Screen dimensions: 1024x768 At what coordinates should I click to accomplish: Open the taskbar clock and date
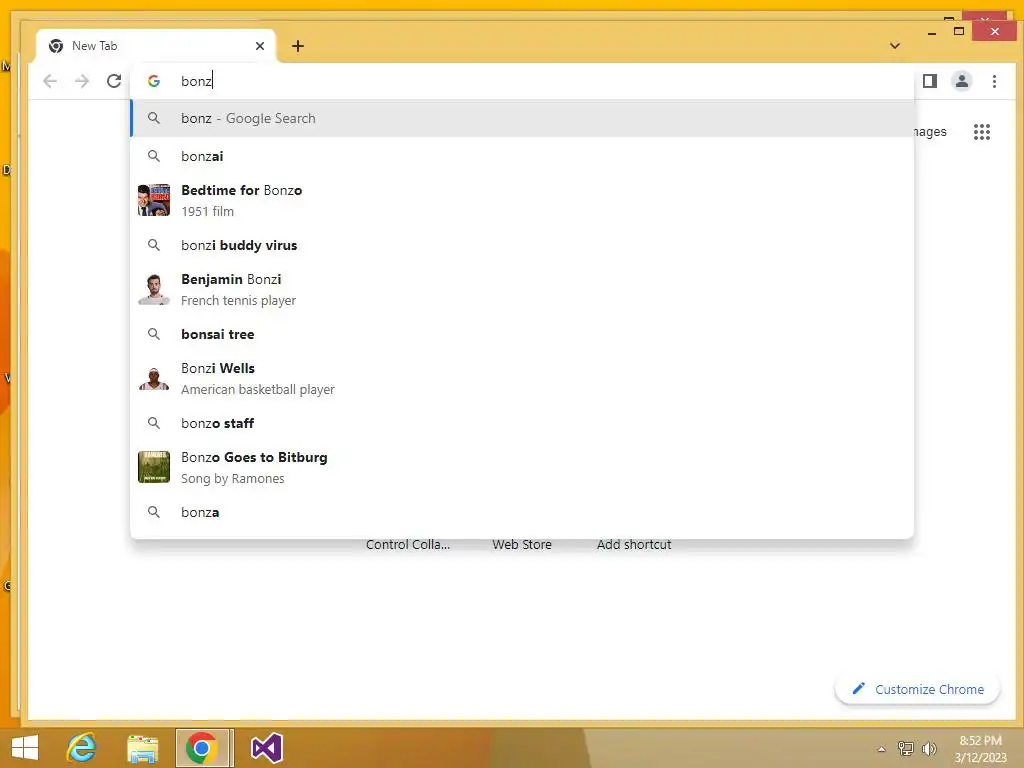coord(980,749)
